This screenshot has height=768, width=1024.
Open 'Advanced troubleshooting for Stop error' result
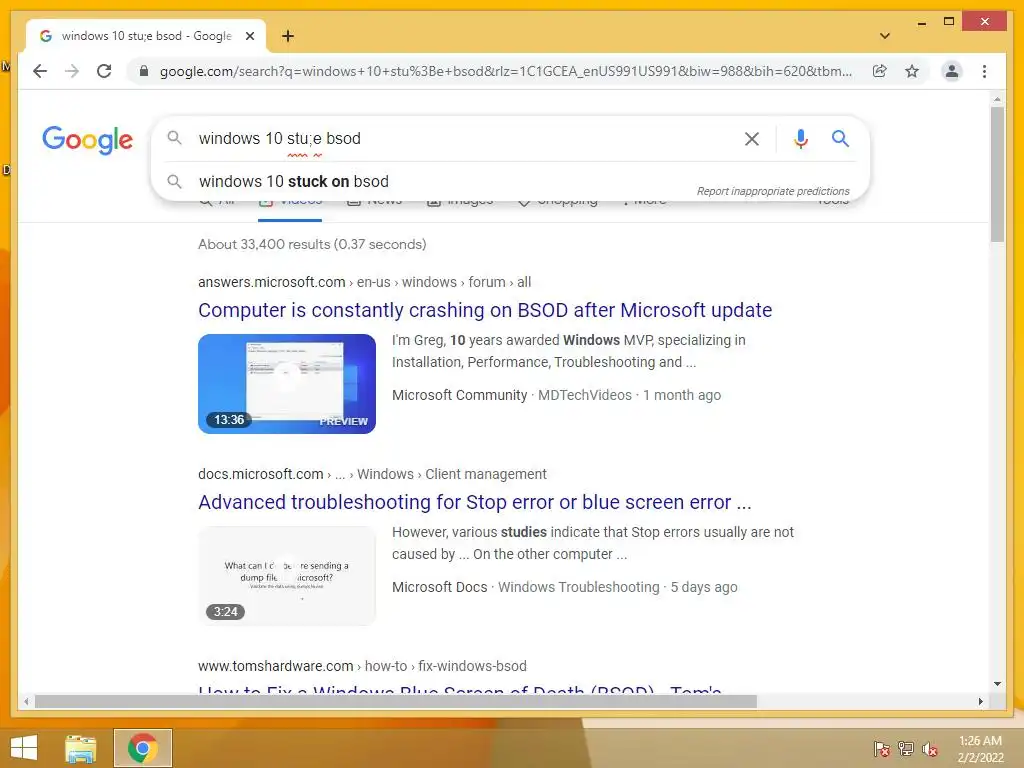coord(475,502)
